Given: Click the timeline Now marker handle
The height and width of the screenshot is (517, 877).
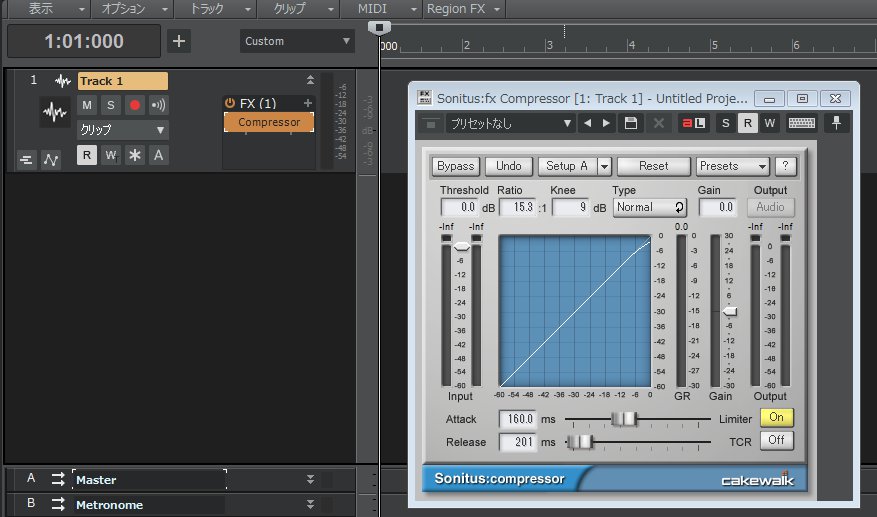Looking at the screenshot, I should click(x=379, y=27).
